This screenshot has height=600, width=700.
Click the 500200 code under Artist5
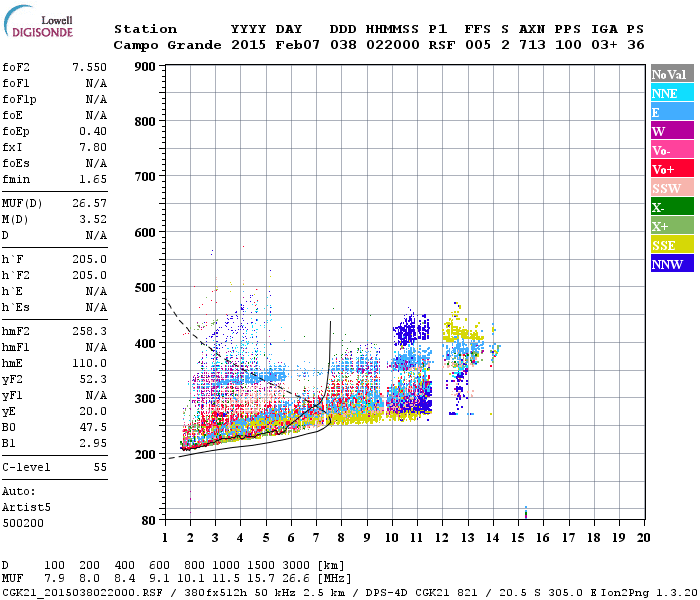(x=23, y=523)
